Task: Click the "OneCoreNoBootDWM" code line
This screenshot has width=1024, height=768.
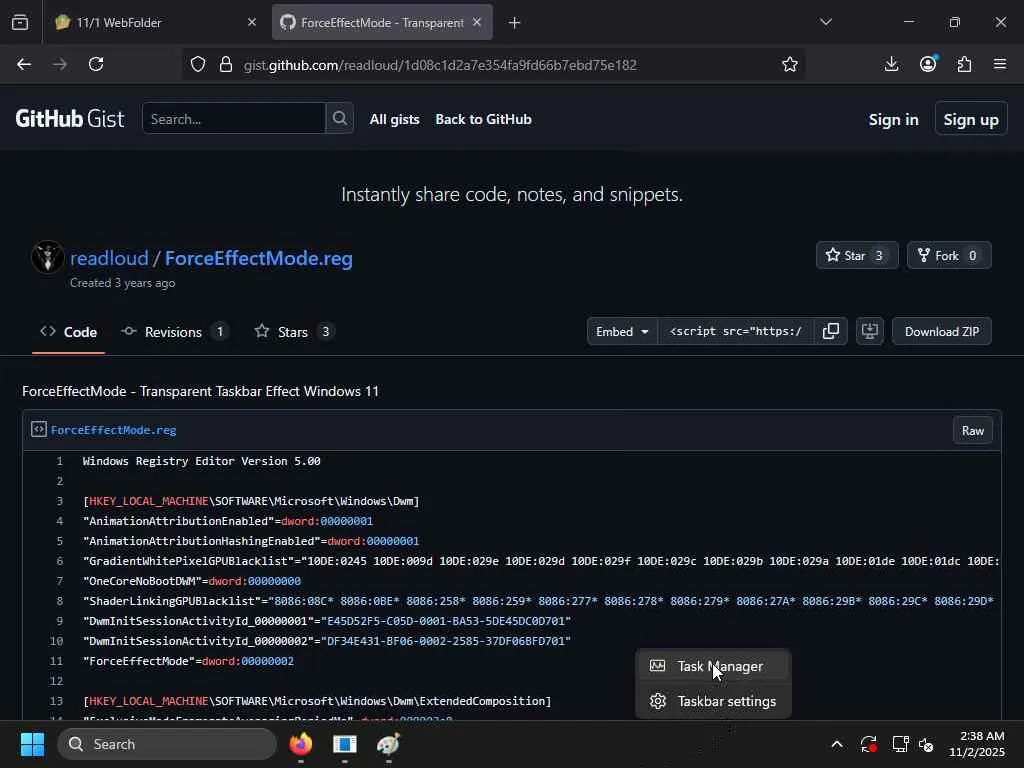Action: click(x=191, y=581)
